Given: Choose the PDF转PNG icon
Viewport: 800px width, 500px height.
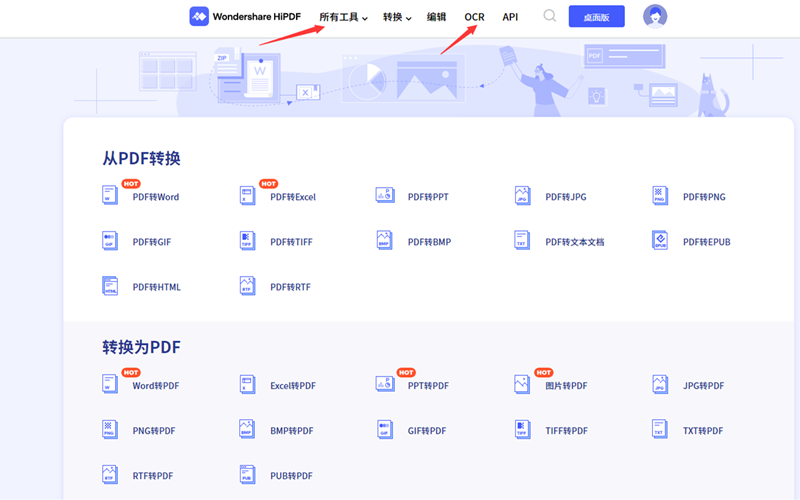Looking at the screenshot, I should click(x=660, y=196).
